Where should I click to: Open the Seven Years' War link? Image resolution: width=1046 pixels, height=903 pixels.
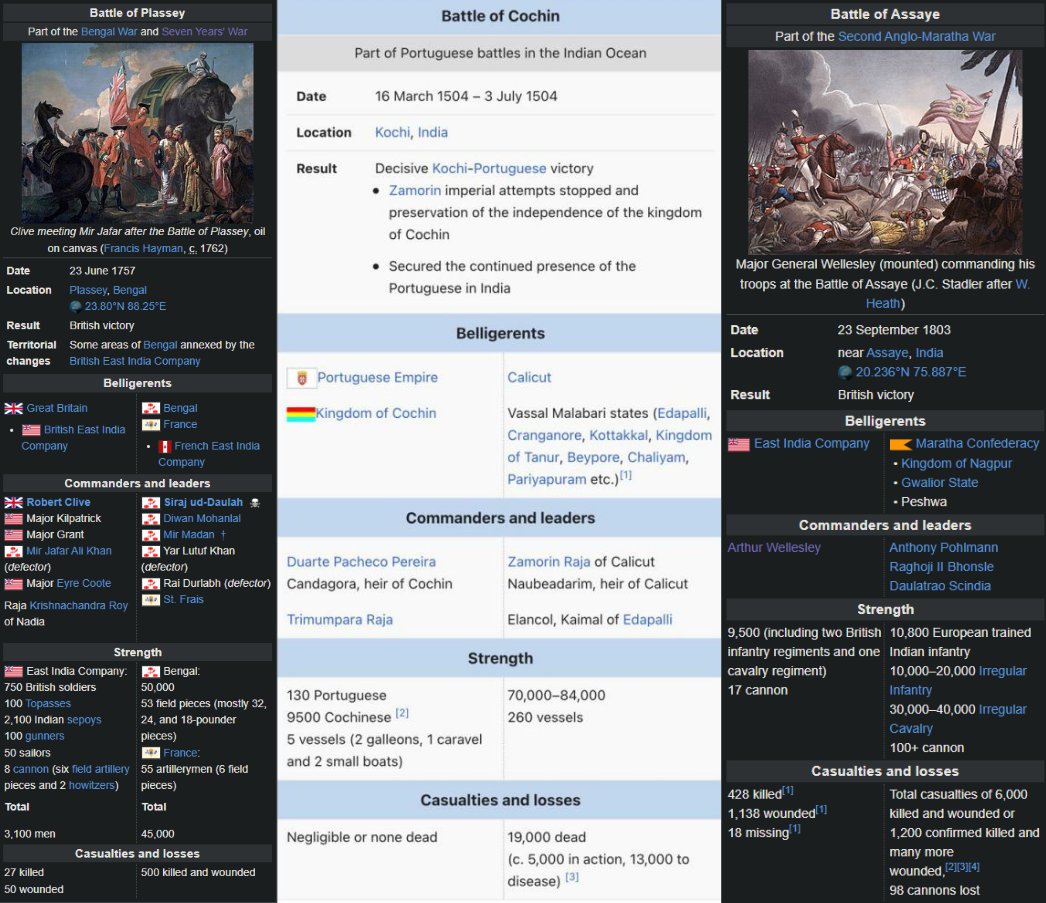[204, 31]
